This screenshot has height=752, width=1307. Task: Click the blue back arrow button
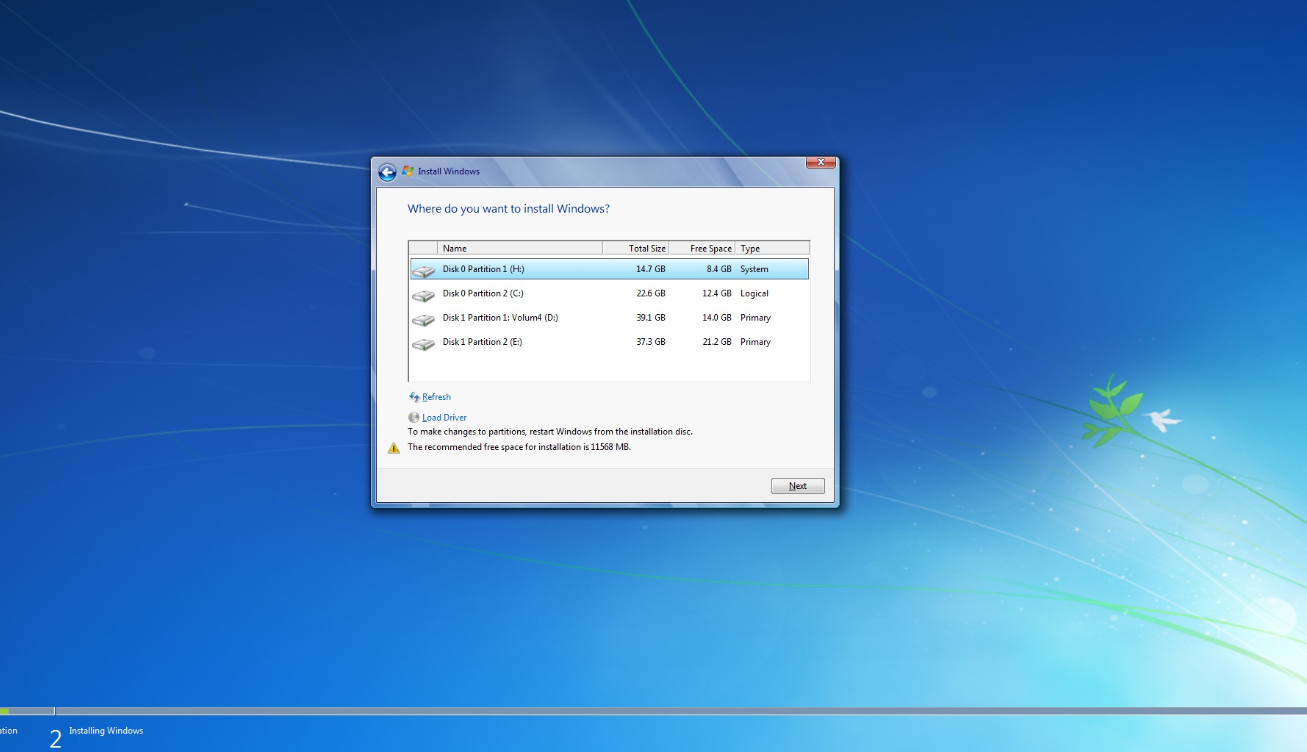point(387,172)
